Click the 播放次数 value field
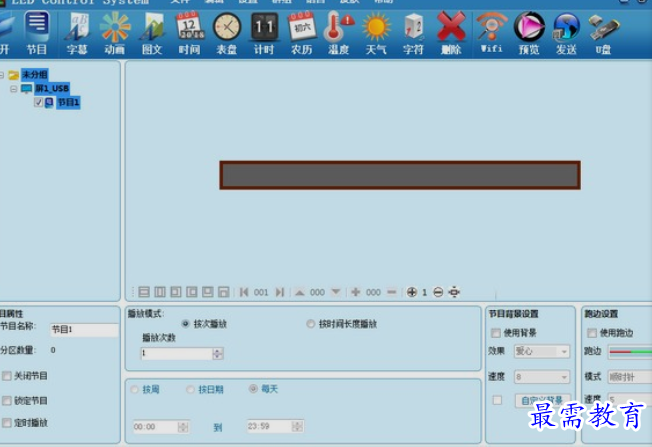 point(177,353)
